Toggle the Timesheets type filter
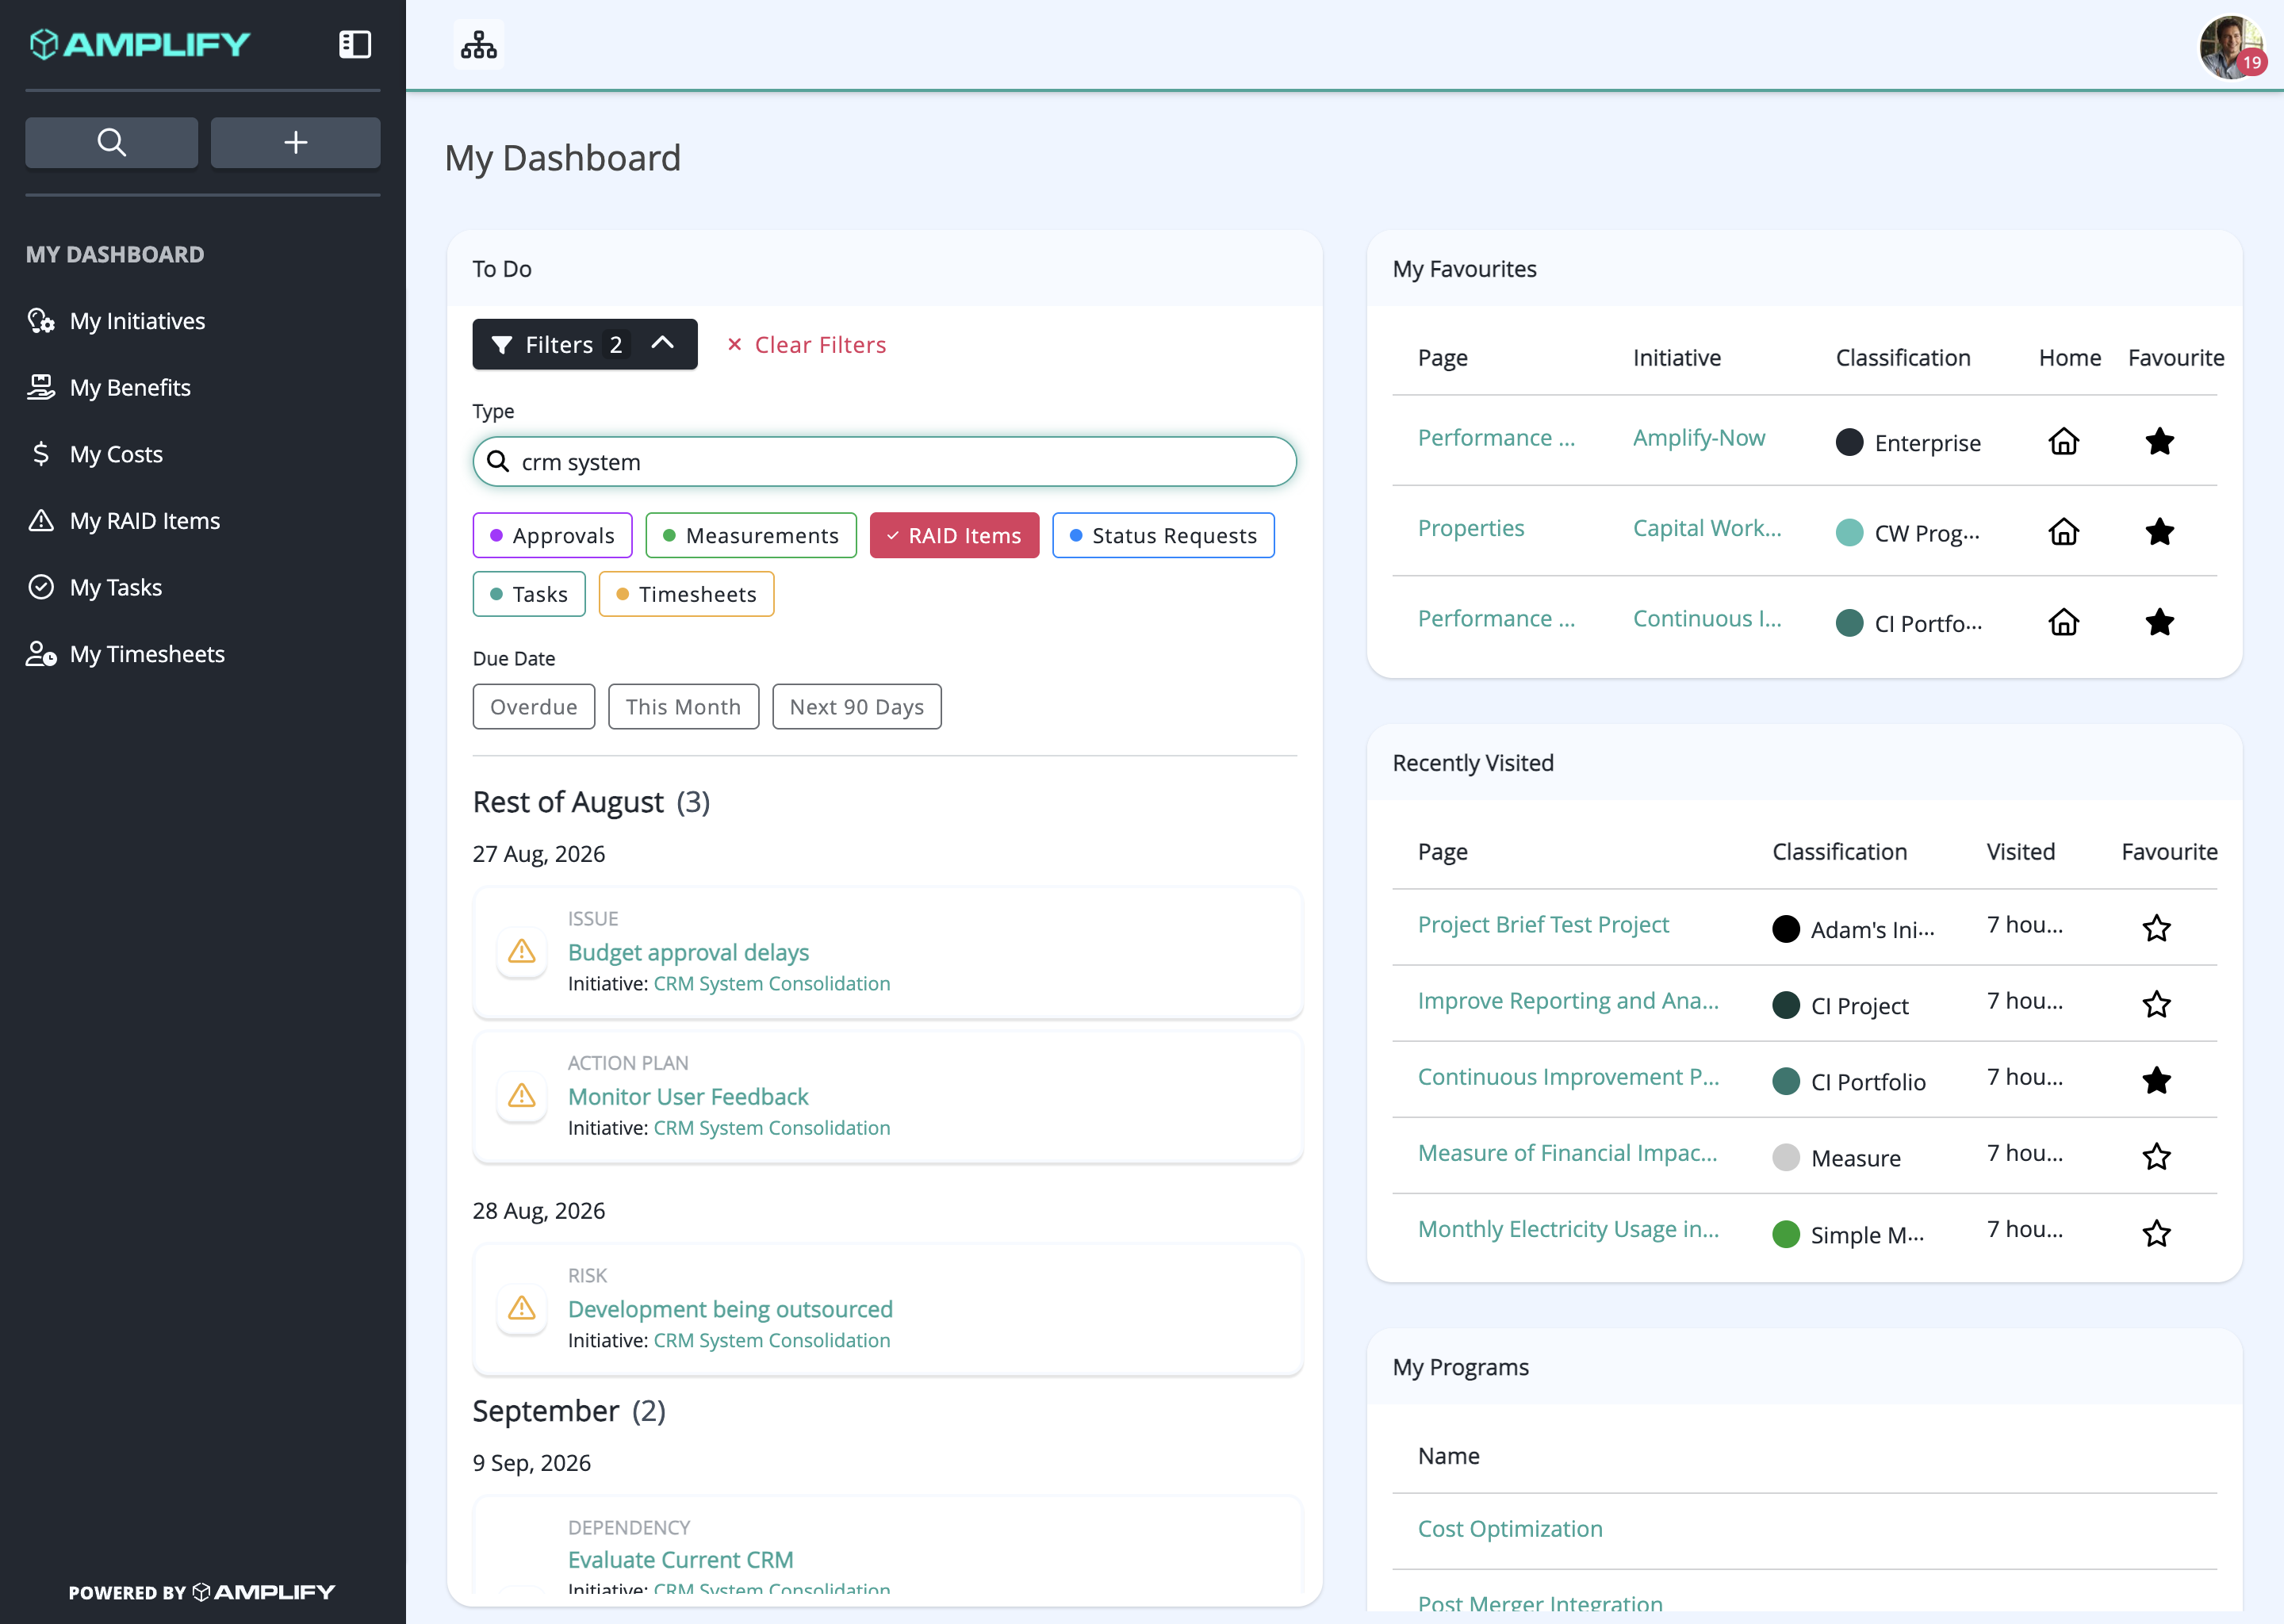Screen dimensions: 2284x1624 point(686,594)
